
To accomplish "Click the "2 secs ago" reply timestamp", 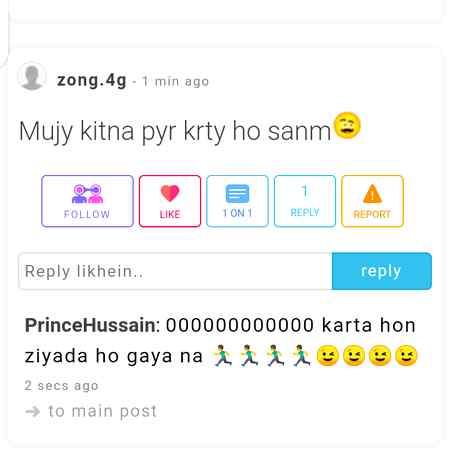I will pos(61,386).
